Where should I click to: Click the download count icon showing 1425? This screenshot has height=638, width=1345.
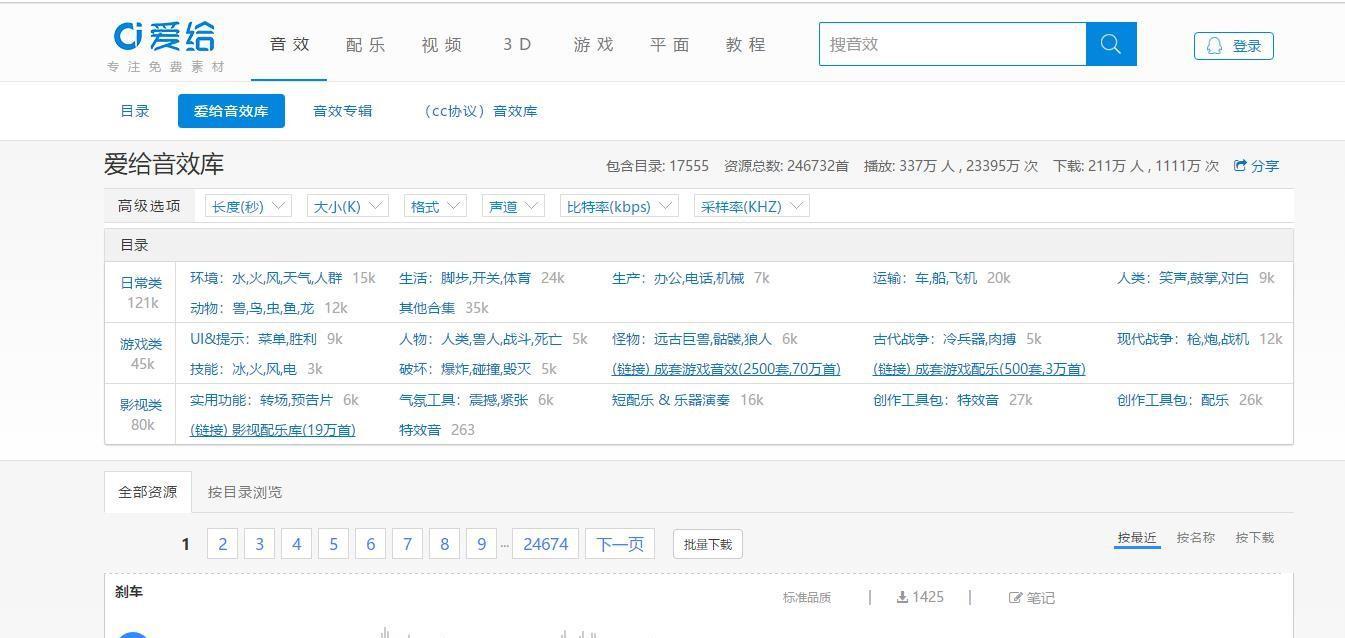click(902, 597)
